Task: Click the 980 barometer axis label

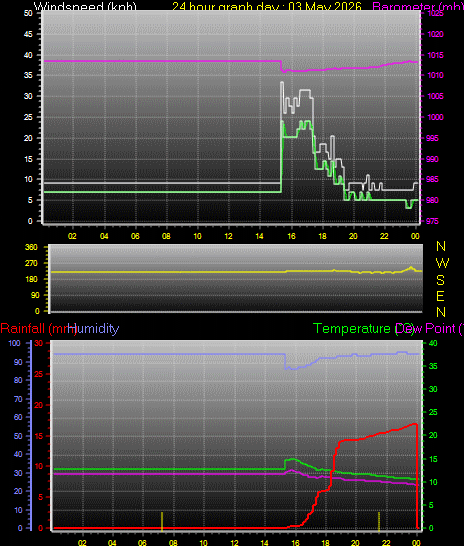Action: pyautogui.click(x=433, y=200)
